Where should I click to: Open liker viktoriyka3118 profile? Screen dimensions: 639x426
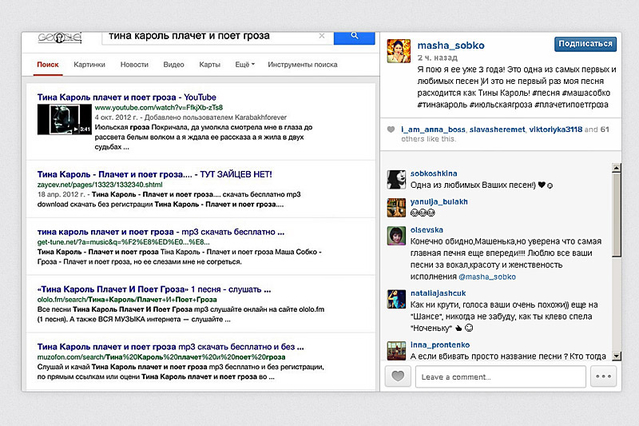(555, 129)
